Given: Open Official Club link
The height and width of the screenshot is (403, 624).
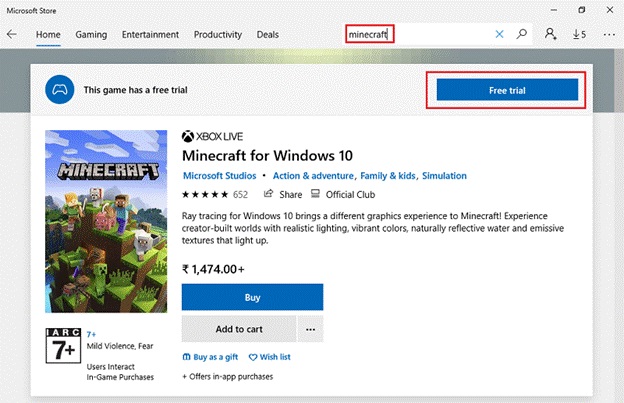Looking at the screenshot, I should [350, 195].
